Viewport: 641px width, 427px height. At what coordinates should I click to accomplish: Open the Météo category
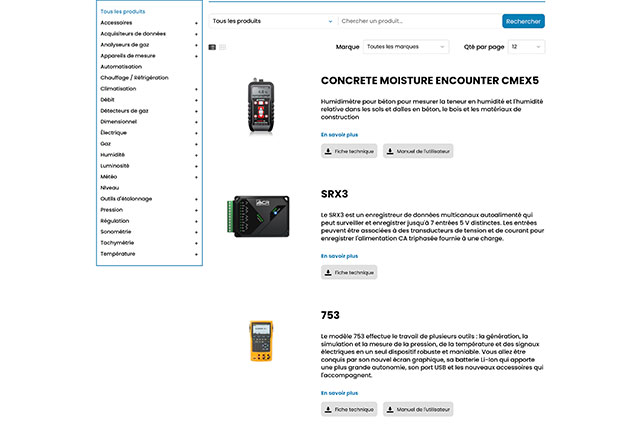coord(109,177)
